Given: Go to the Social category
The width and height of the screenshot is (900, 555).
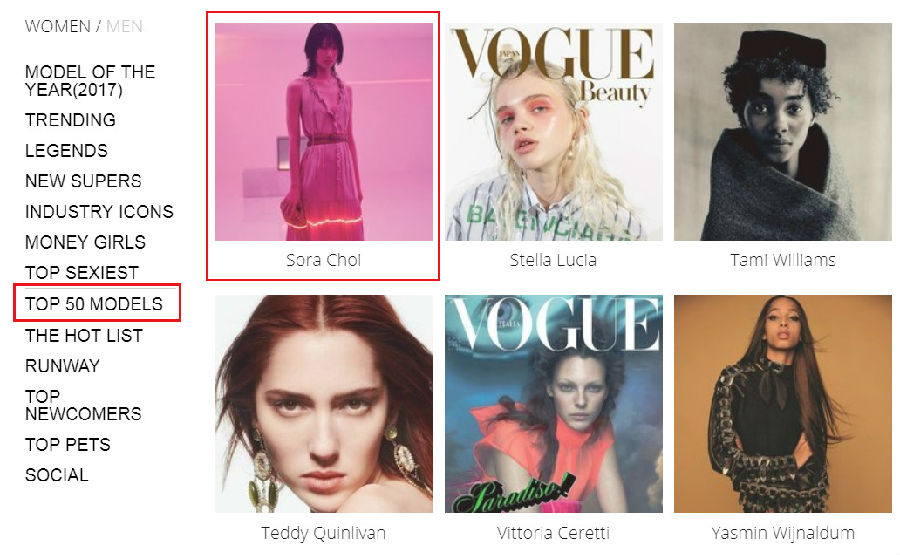Looking at the screenshot, I should click(x=57, y=475).
